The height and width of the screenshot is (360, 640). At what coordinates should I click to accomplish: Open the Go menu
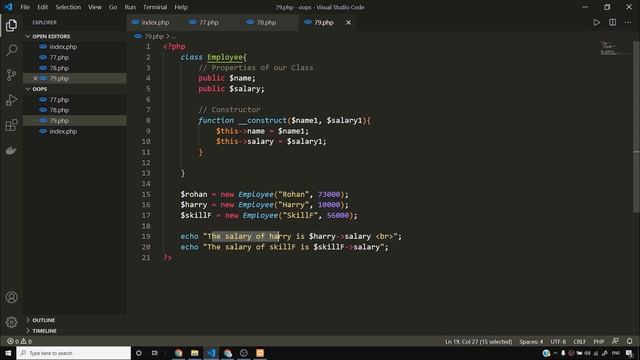(x=113, y=7)
